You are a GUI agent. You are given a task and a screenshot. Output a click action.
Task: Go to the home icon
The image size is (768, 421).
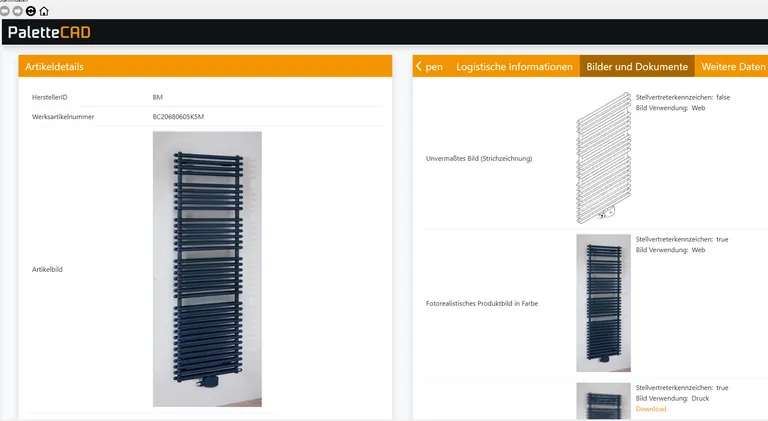43,11
